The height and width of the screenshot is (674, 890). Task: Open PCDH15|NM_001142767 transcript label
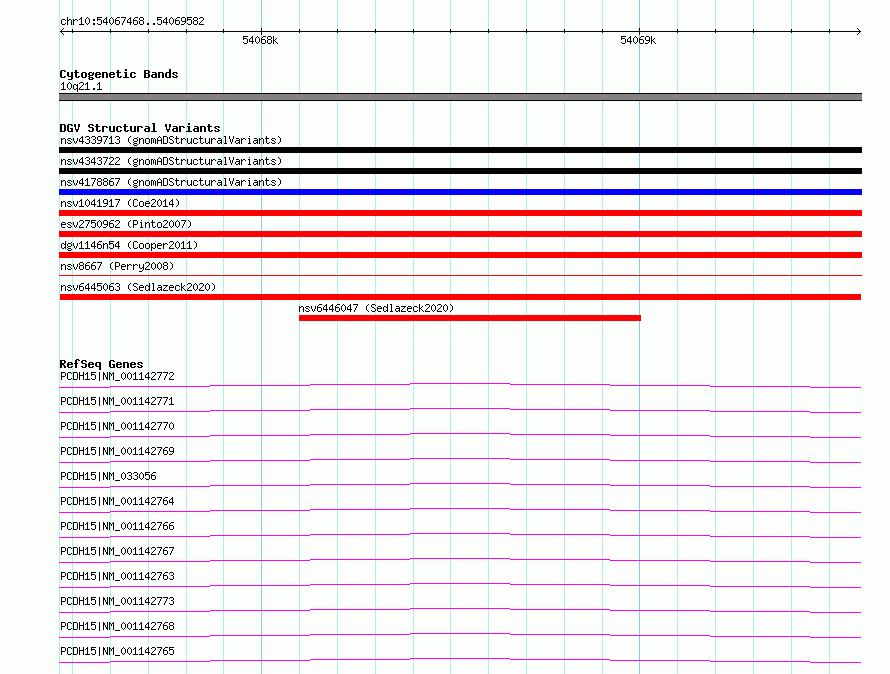[x=117, y=551]
